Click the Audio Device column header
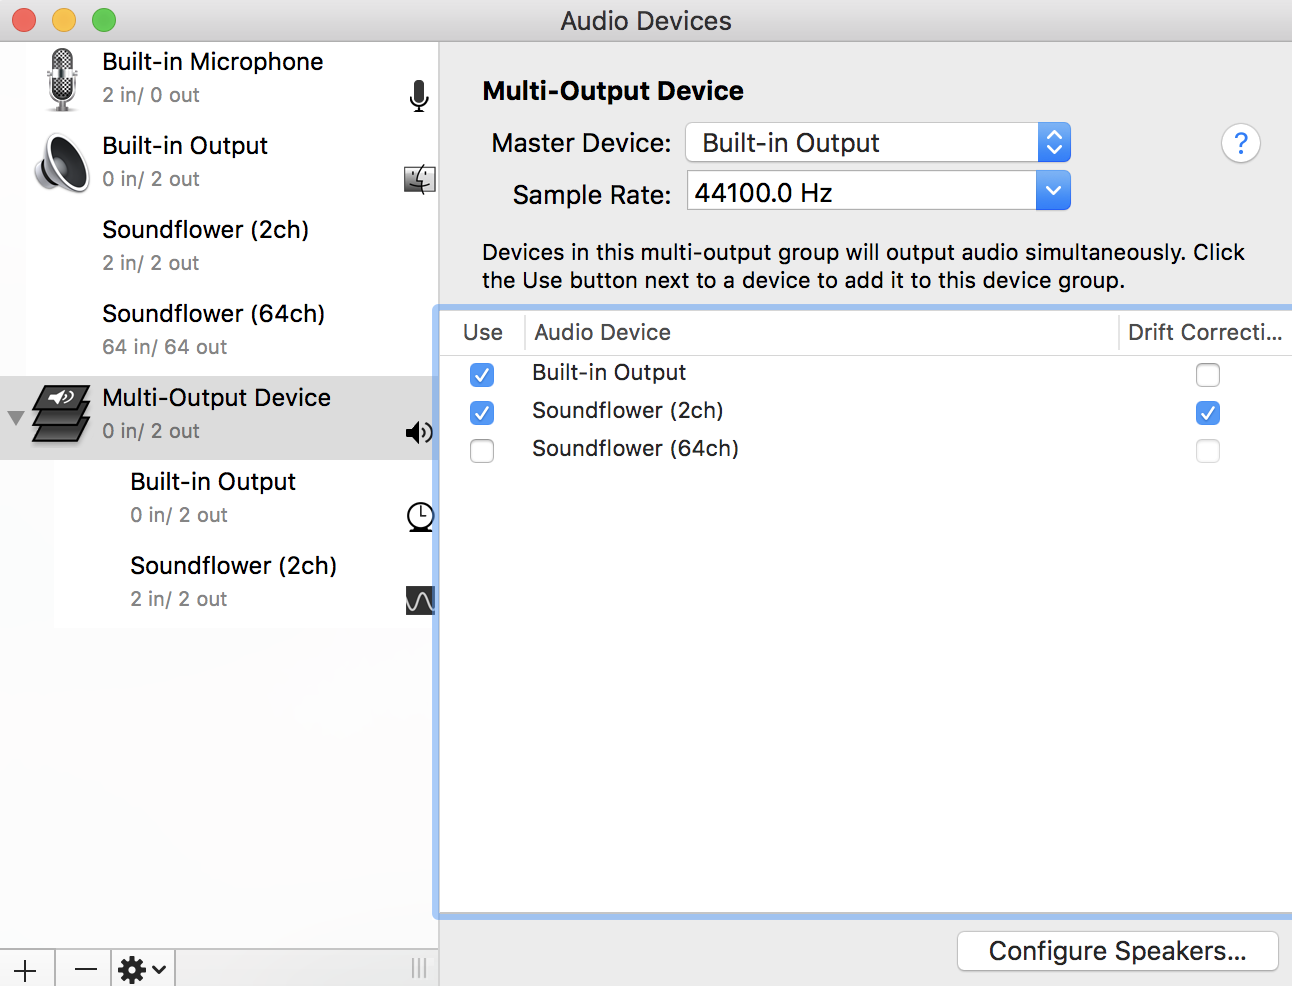 click(821, 333)
